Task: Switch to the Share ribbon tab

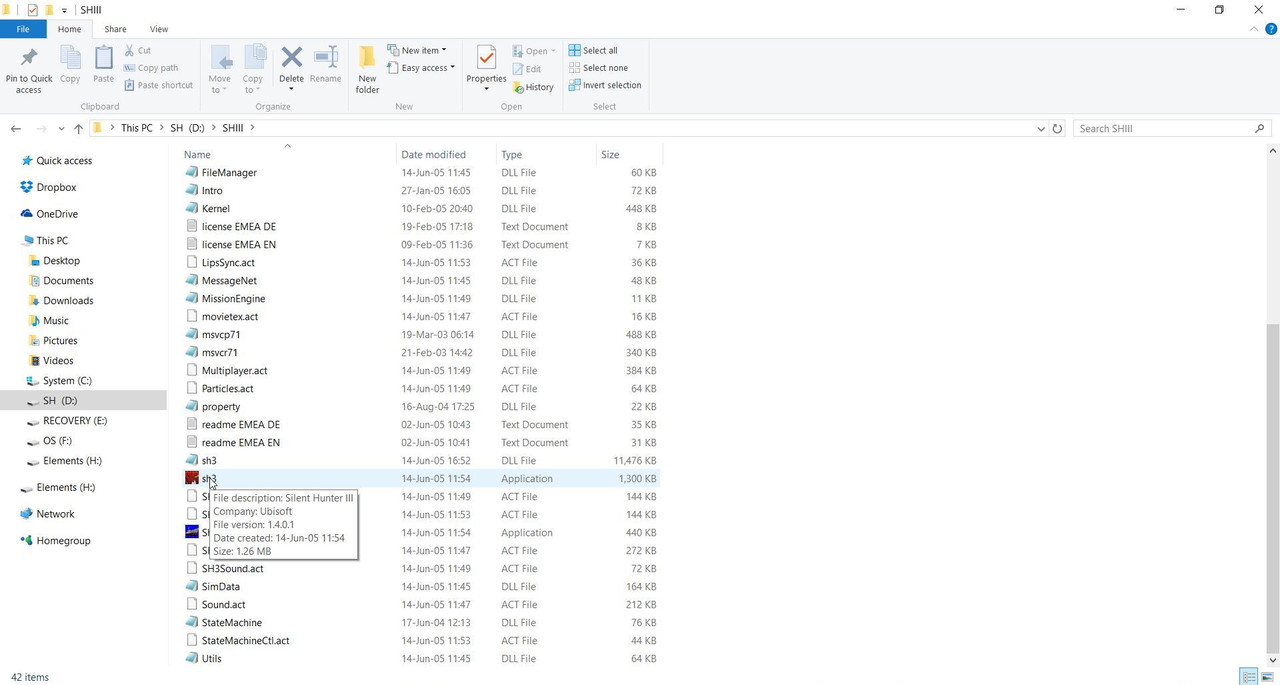Action: [x=115, y=29]
